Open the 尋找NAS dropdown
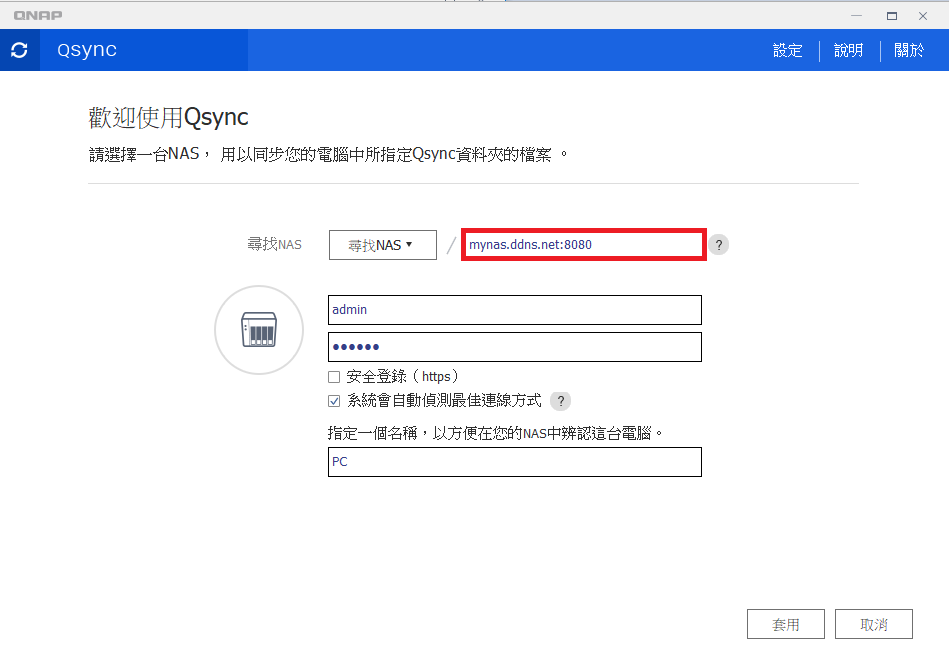The height and width of the screenshot is (662, 949). [x=382, y=244]
